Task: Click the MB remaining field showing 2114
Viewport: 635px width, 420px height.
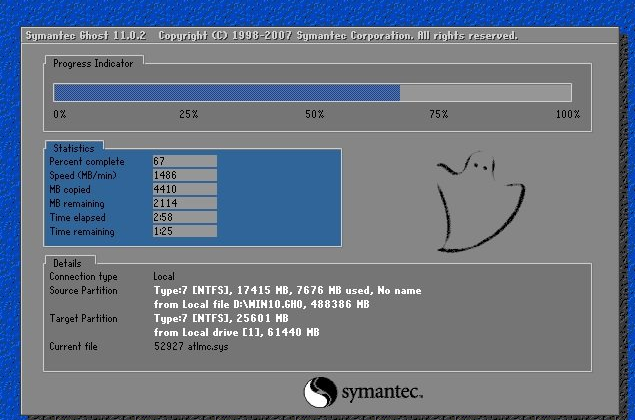Action: tap(184, 203)
